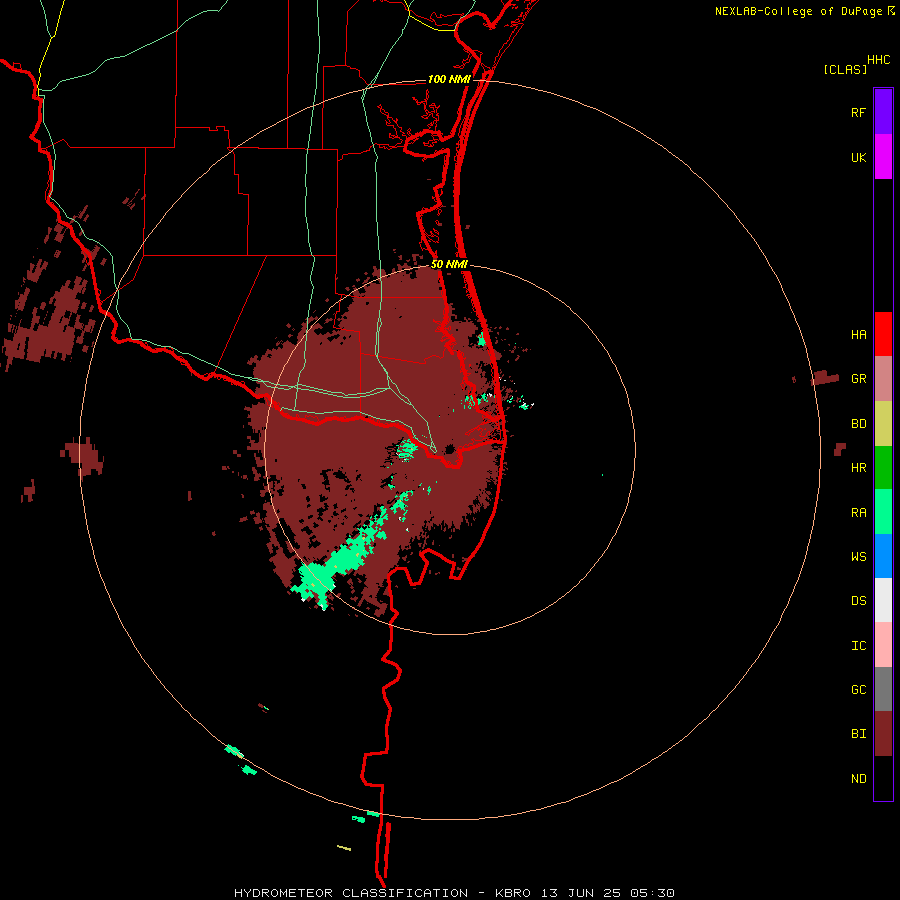Click the IC legend label
900x900 pixels.
click(859, 646)
